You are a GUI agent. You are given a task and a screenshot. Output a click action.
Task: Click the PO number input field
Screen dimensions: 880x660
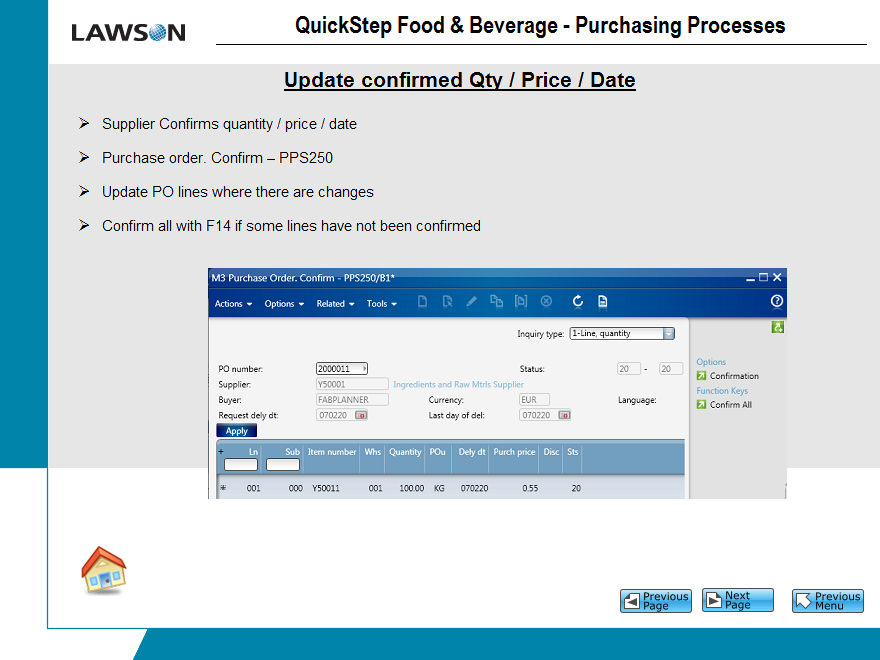(x=338, y=369)
